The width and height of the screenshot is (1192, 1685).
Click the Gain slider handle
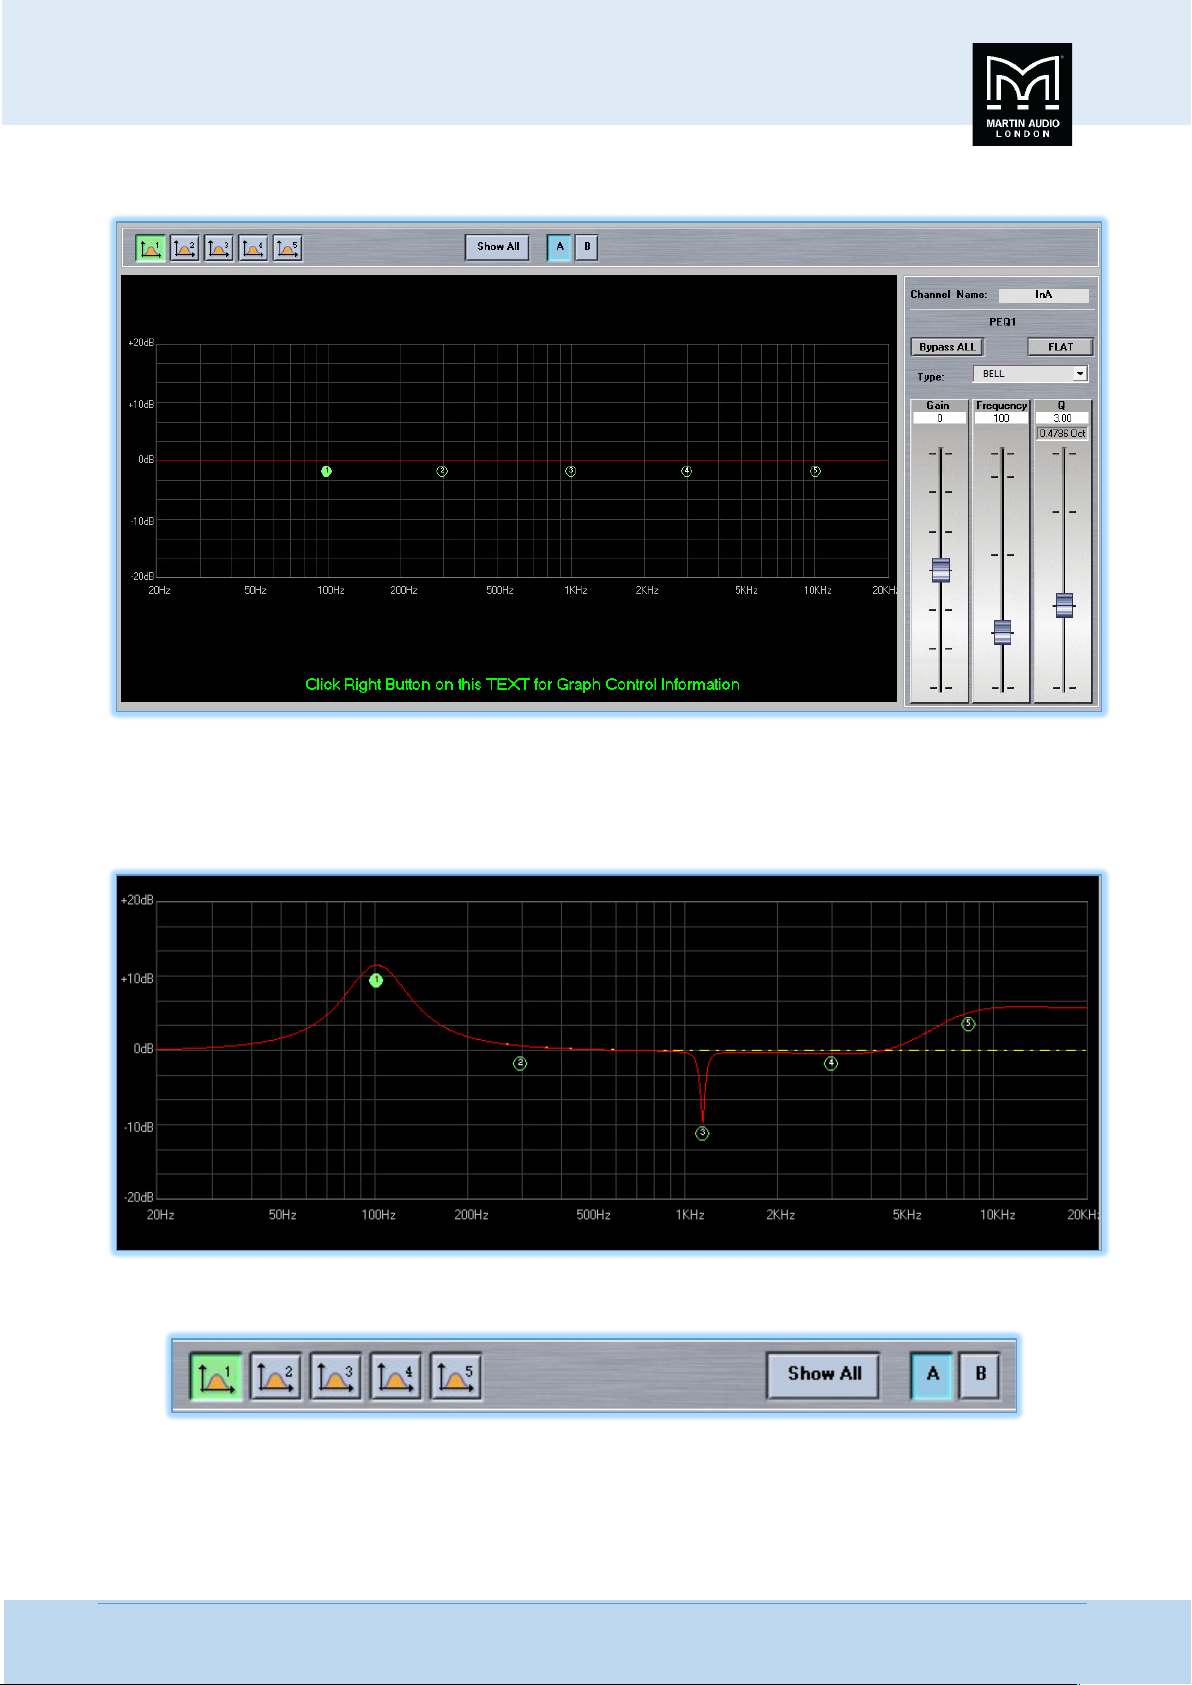pos(940,570)
